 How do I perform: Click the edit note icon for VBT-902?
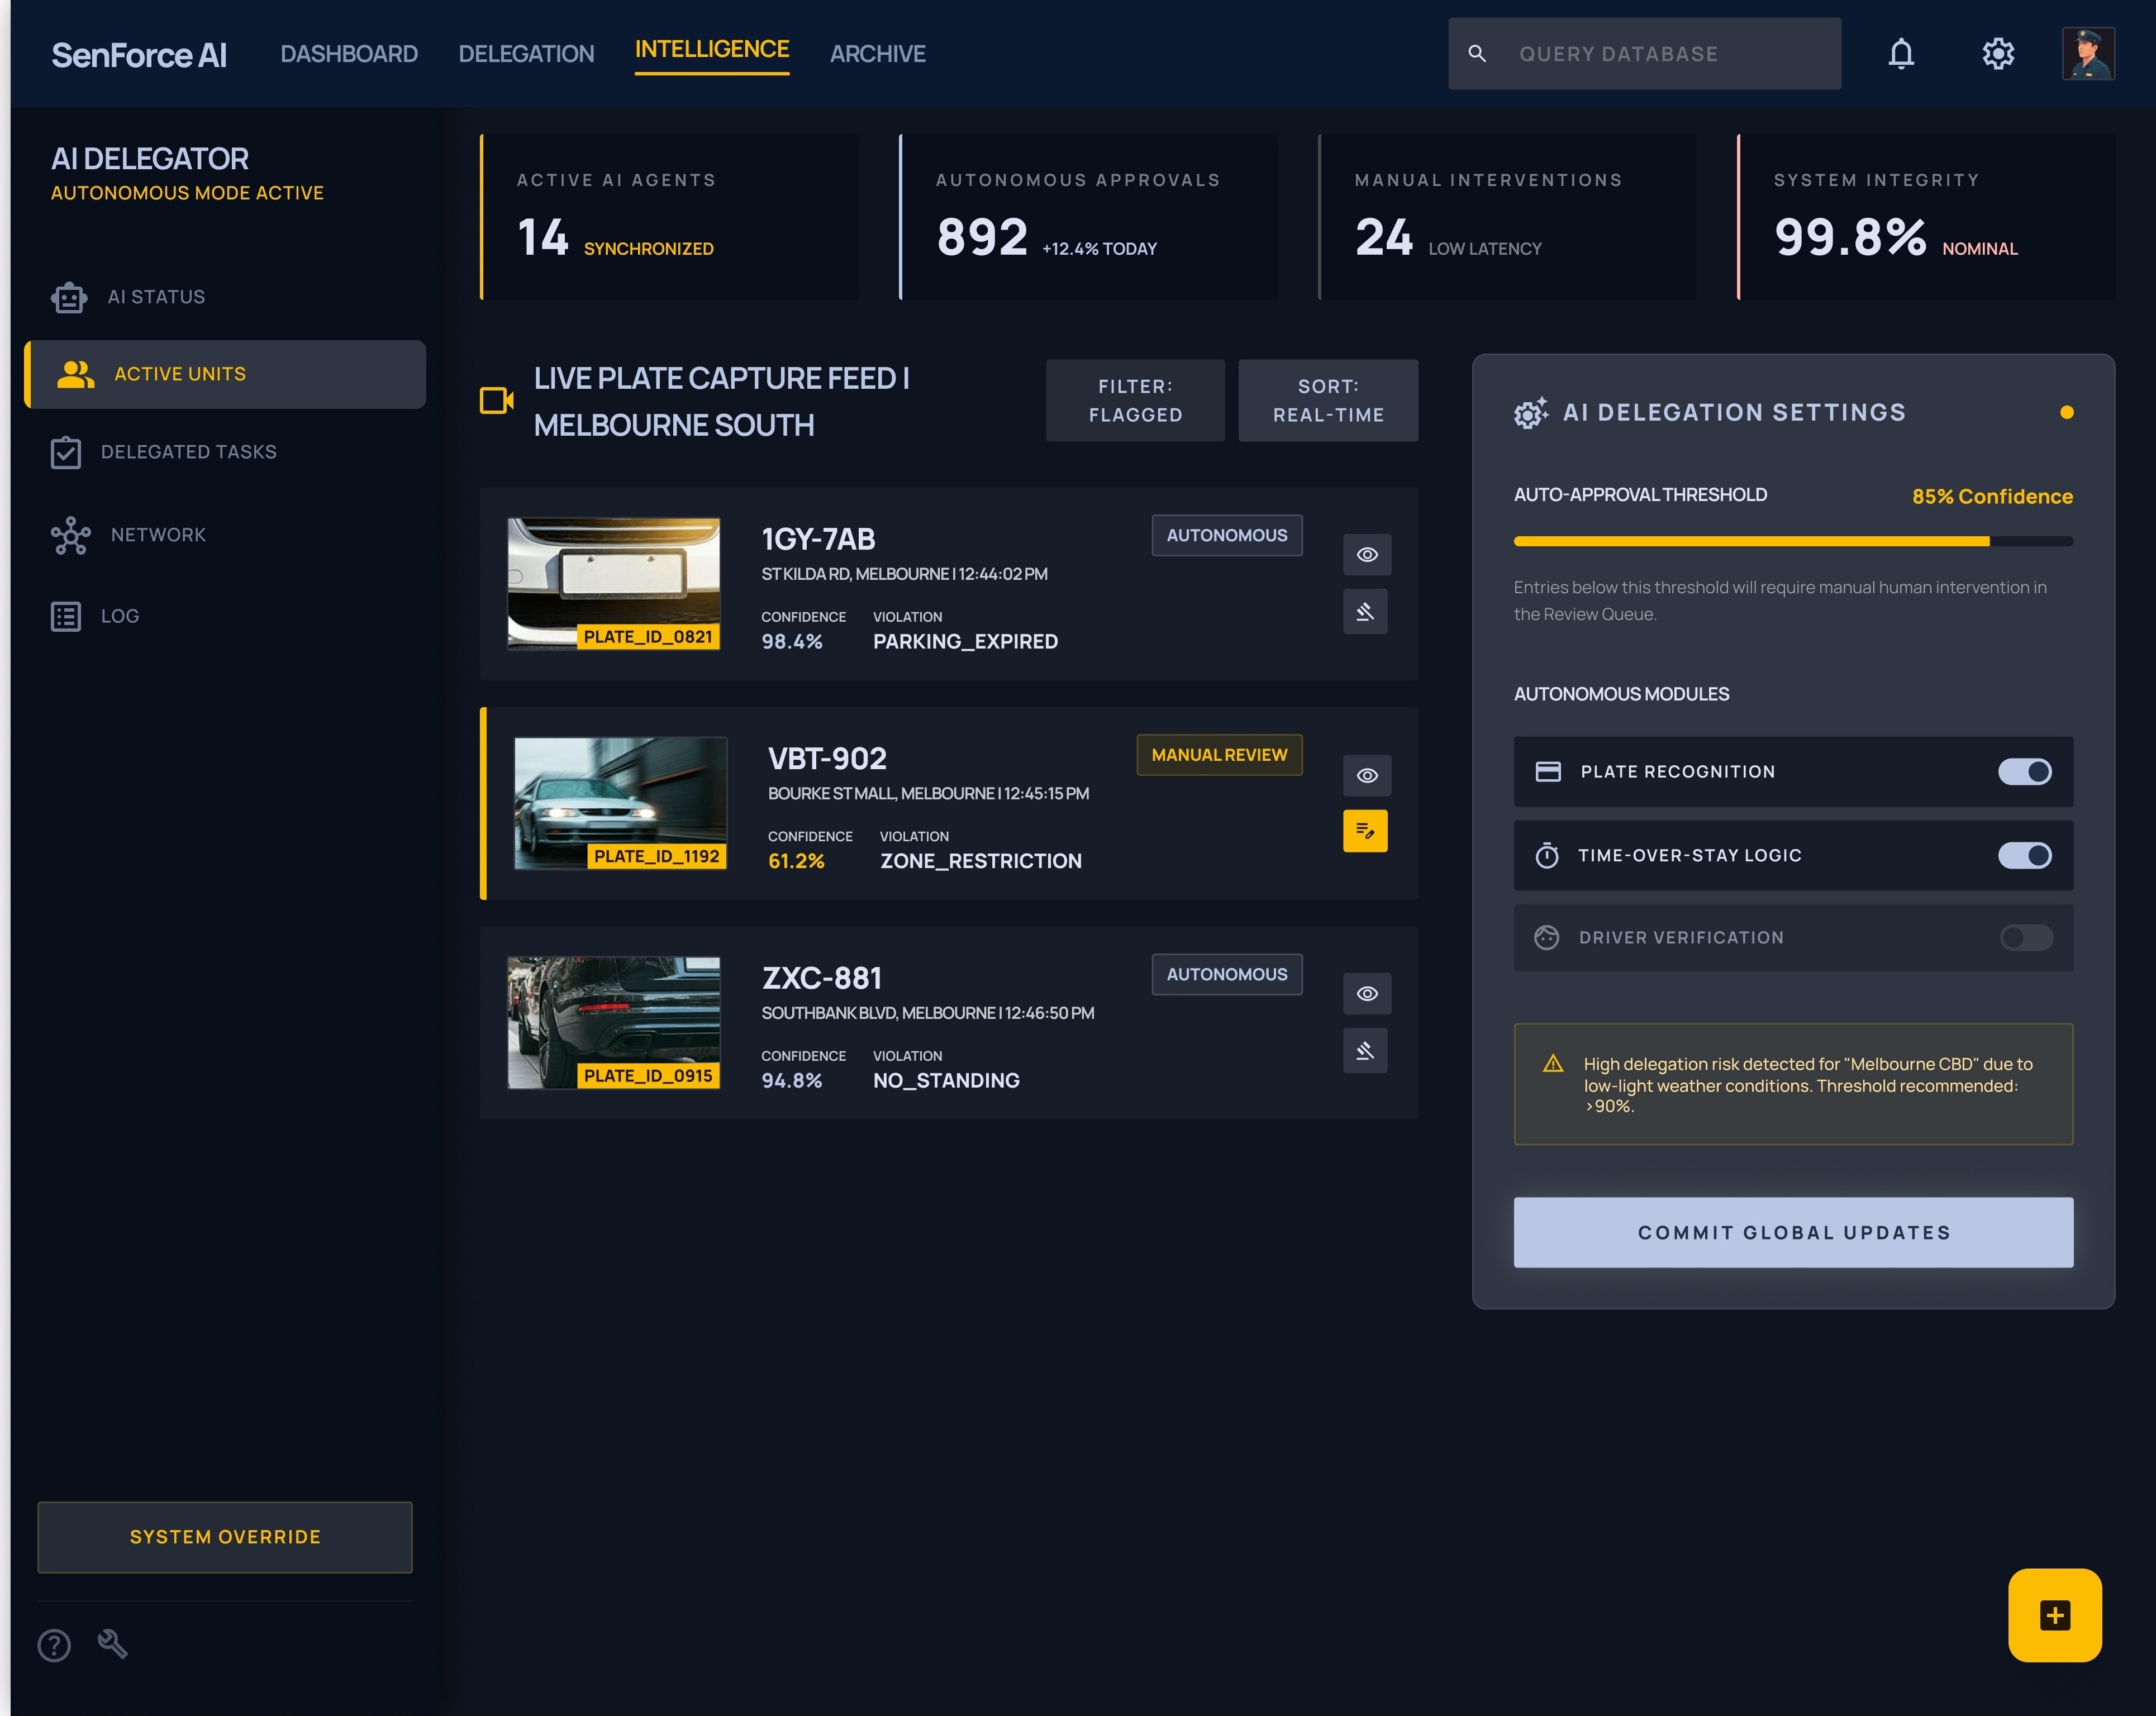pyautogui.click(x=1365, y=831)
